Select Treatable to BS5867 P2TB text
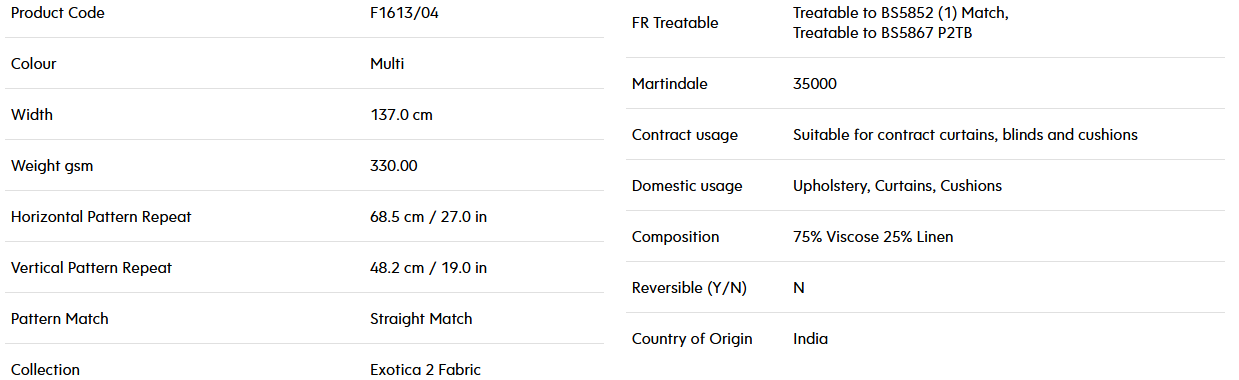Image resolution: width=1239 pixels, height=380 pixels. 883,33
